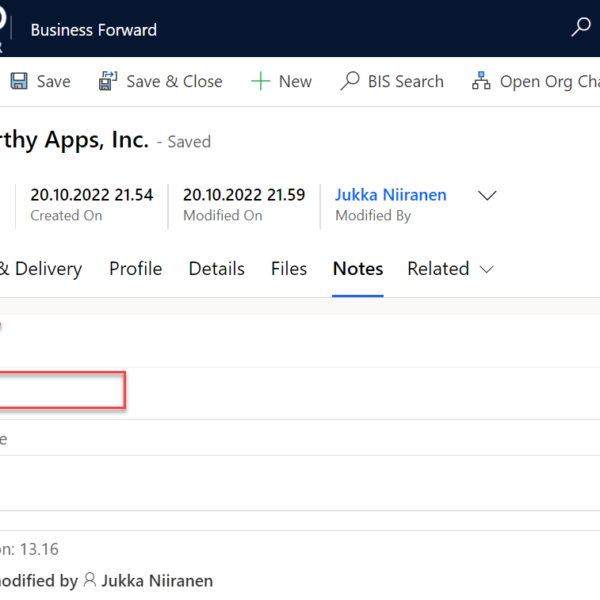Click the Open Org Chart hierarchy icon
600x600 pixels.
coord(481,82)
